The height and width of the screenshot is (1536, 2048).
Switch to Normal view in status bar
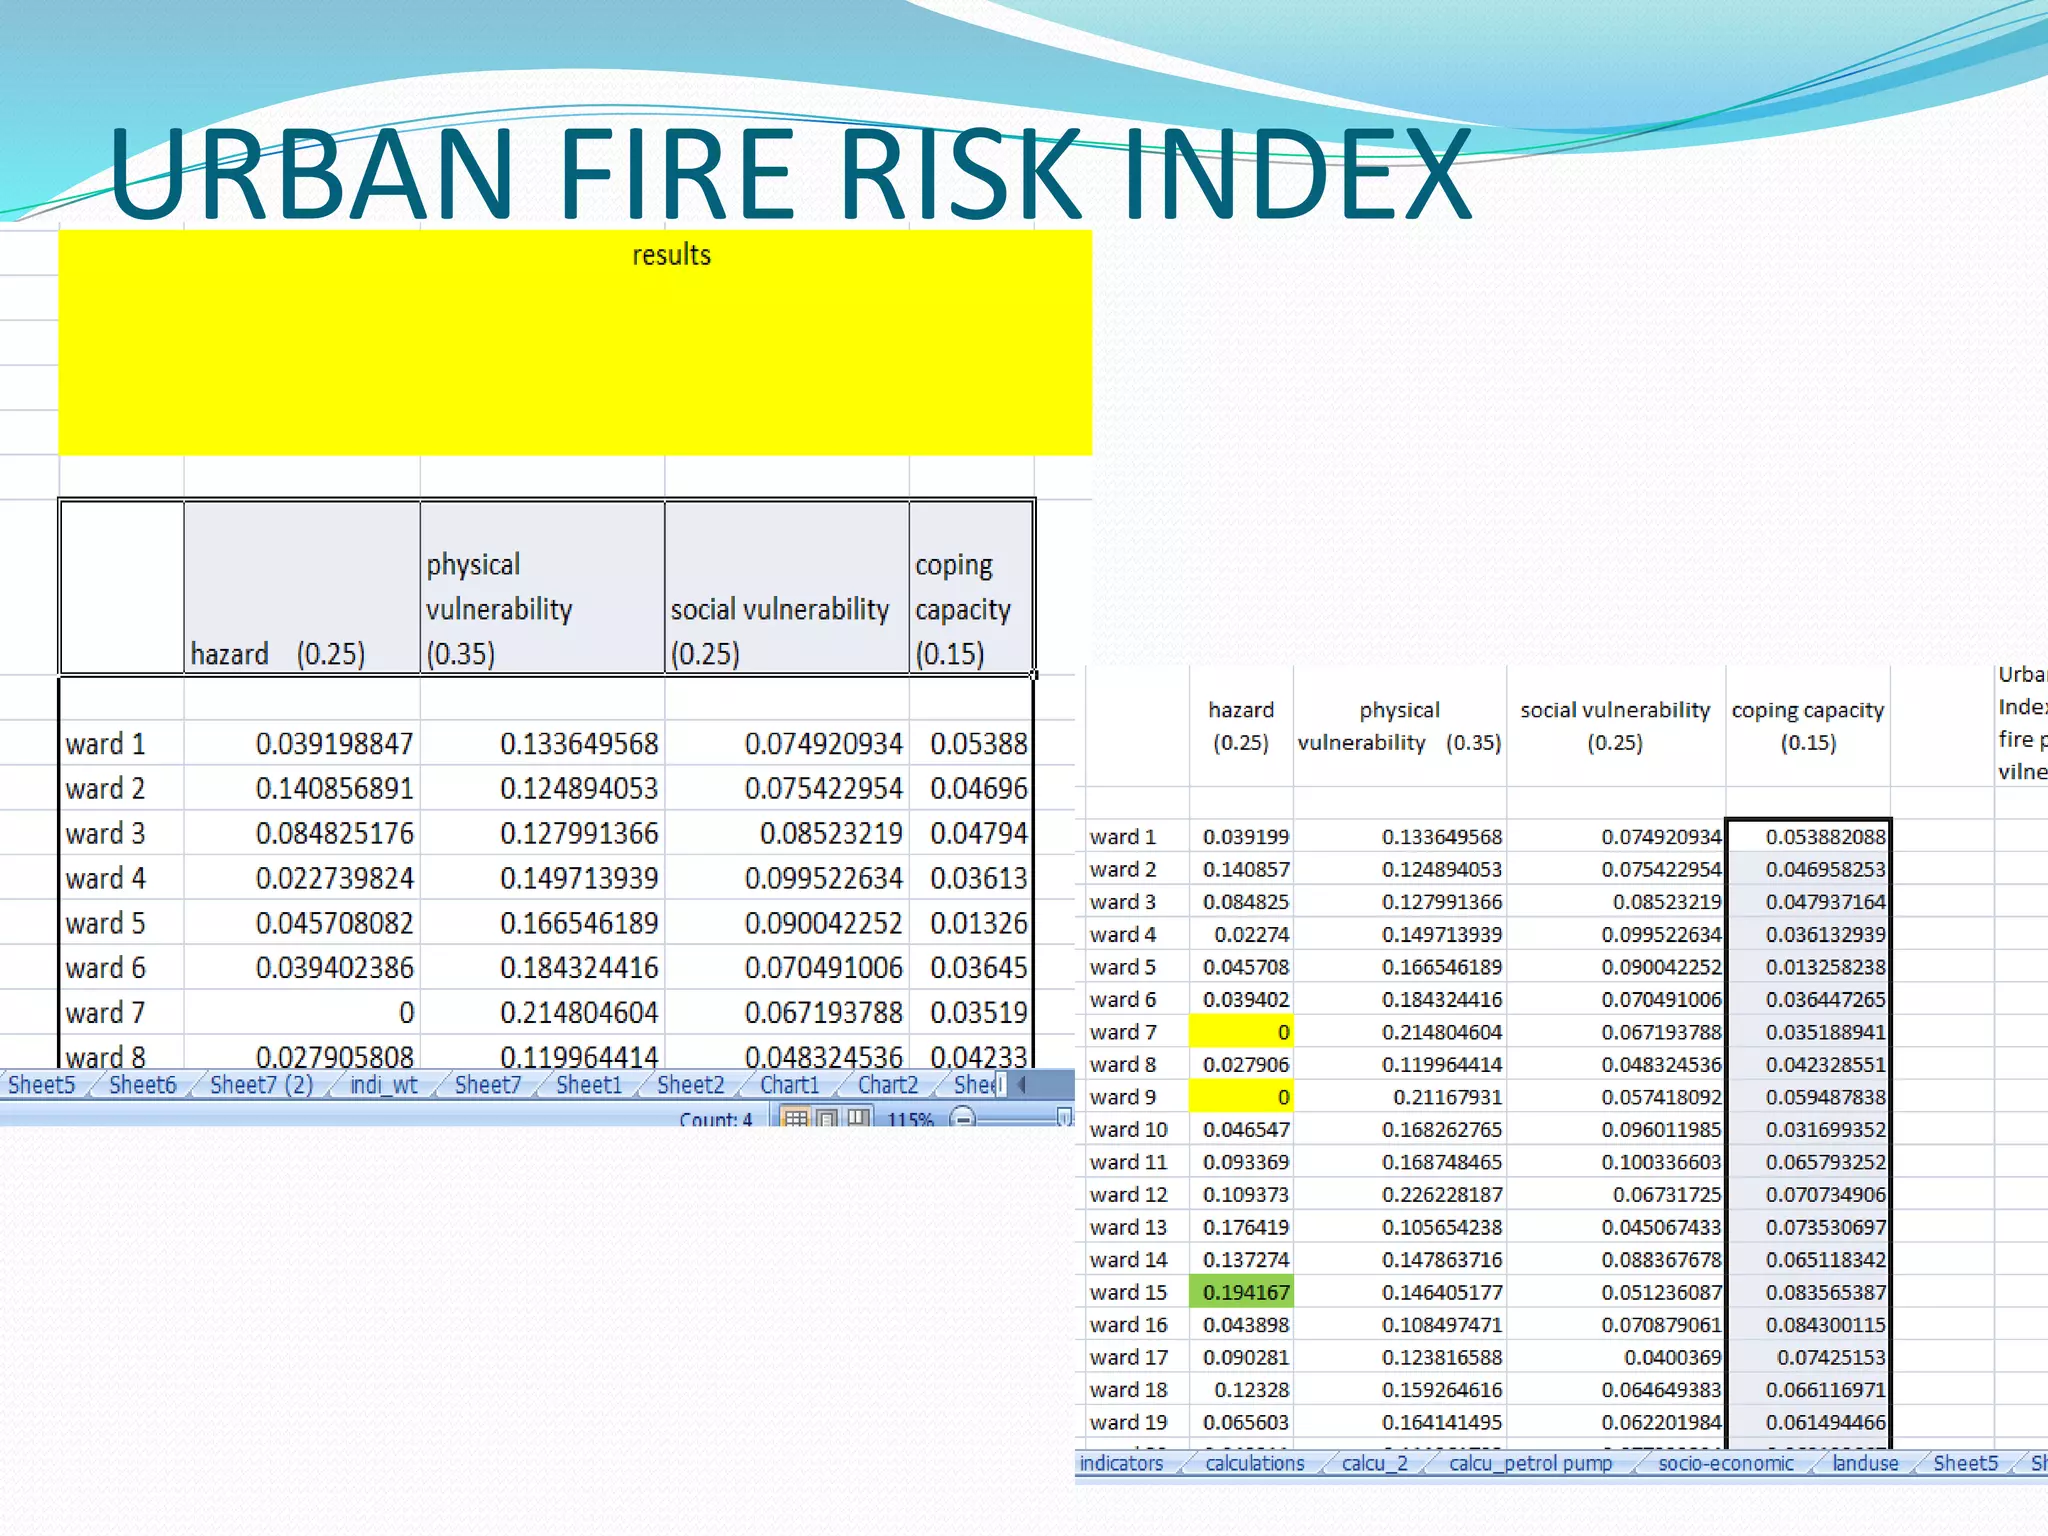[x=796, y=1117]
